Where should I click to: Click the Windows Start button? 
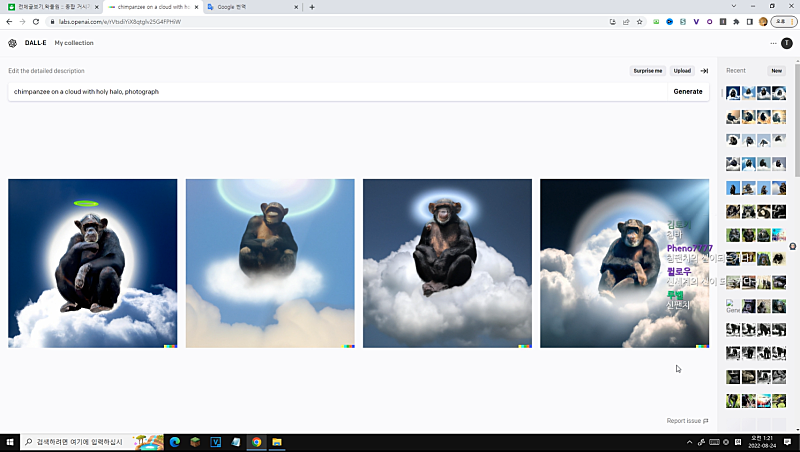pyautogui.click(x=10, y=442)
